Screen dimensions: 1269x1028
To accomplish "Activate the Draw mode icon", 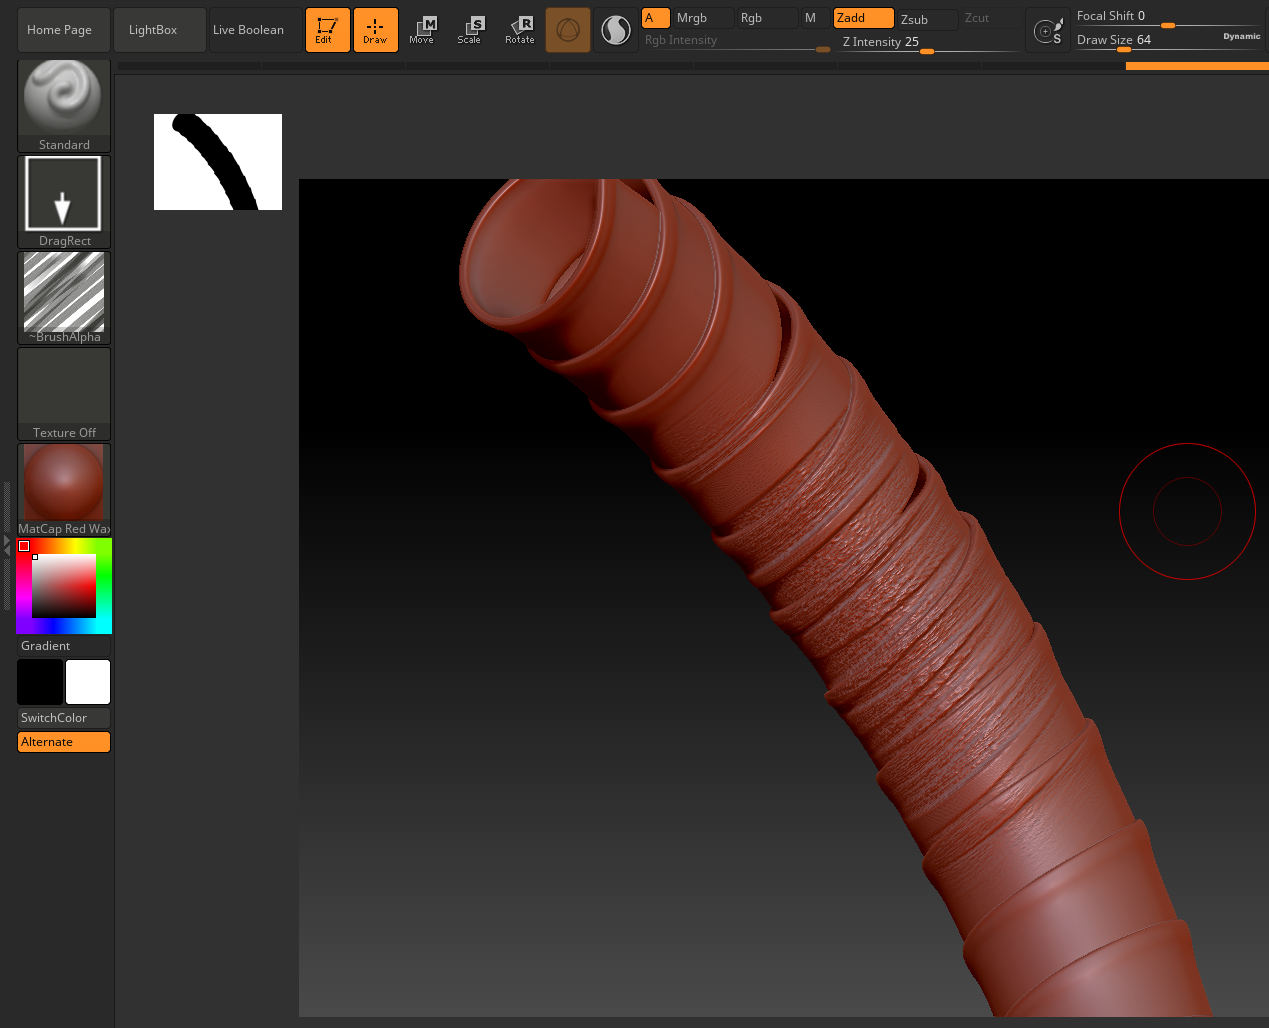I will [x=375, y=30].
